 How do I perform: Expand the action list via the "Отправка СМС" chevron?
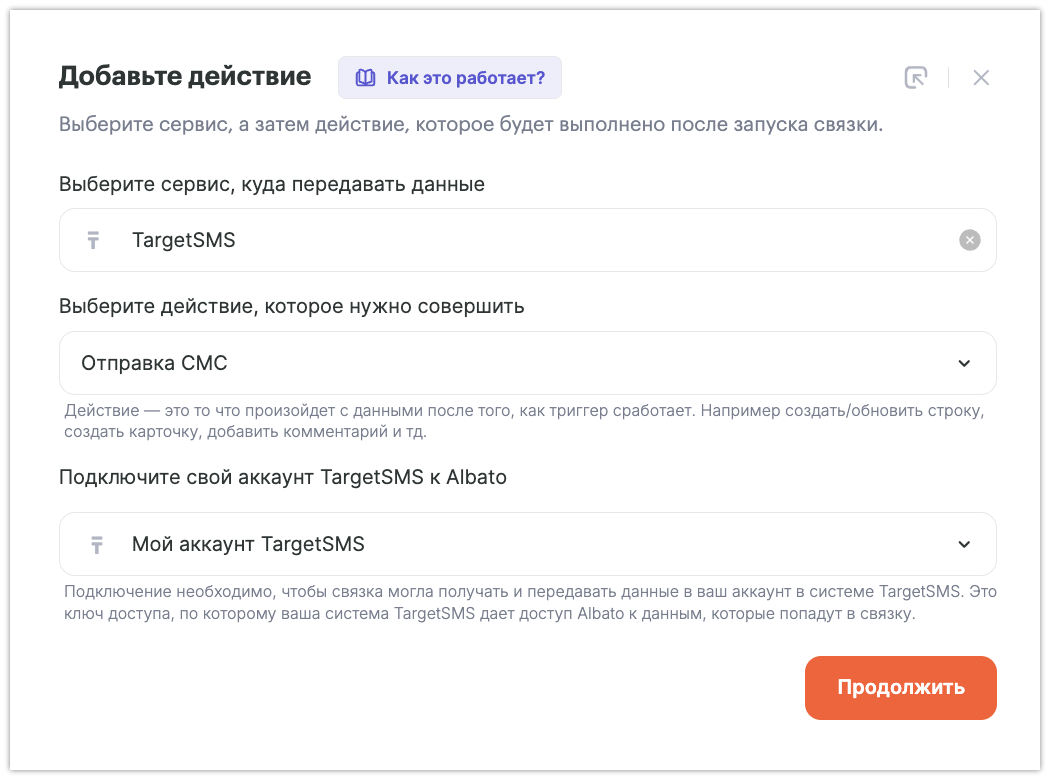(x=964, y=363)
